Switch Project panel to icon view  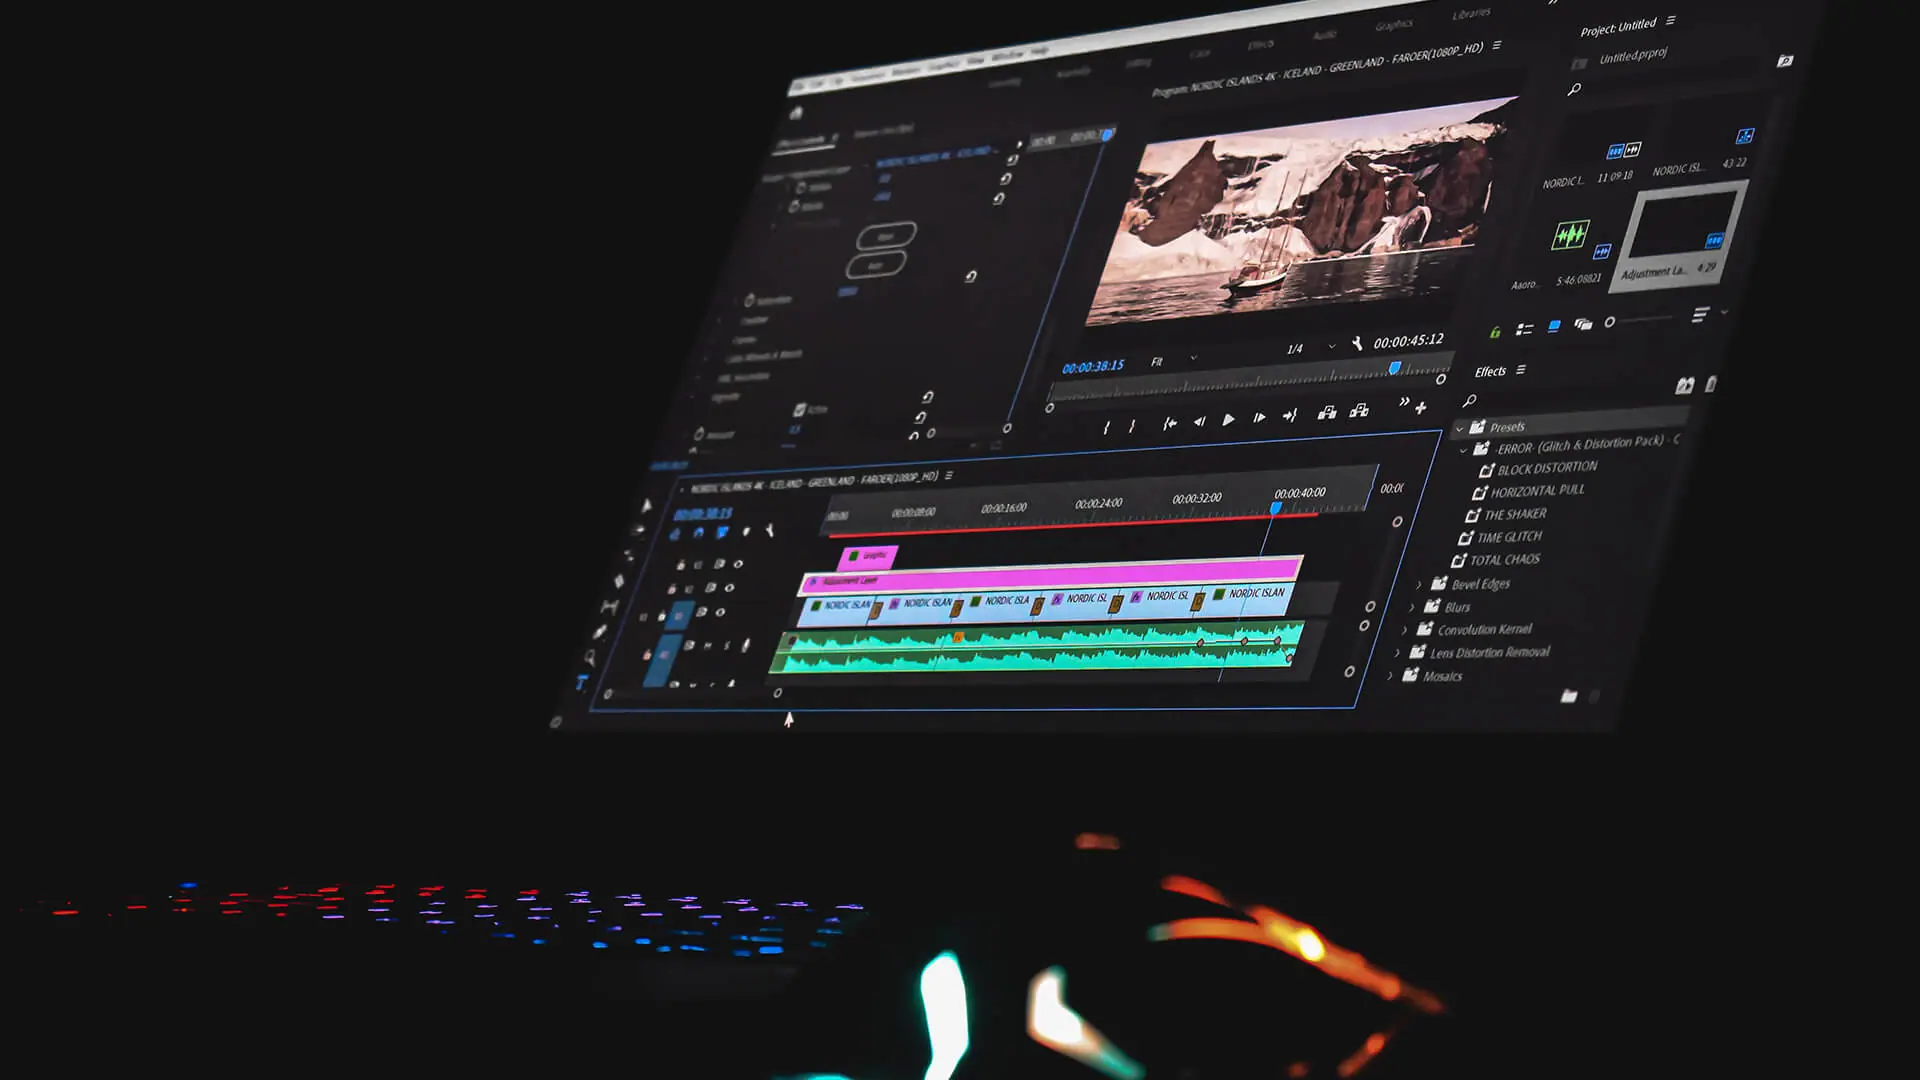[1553, 326]
